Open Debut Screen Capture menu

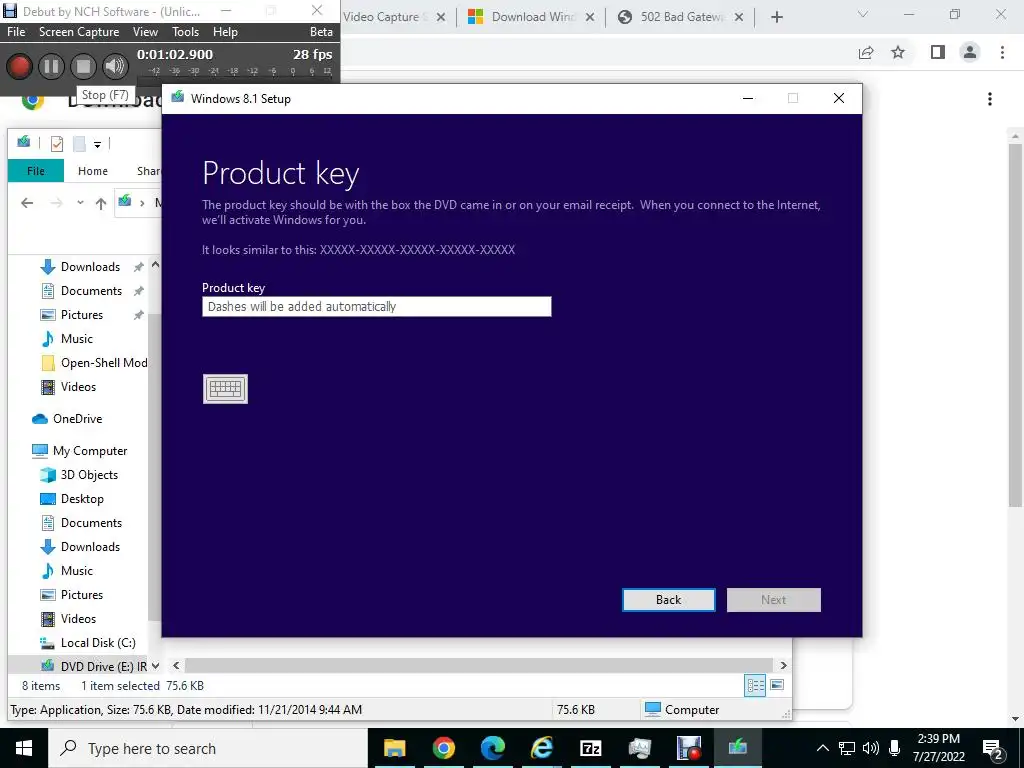[x=79, y=31]
